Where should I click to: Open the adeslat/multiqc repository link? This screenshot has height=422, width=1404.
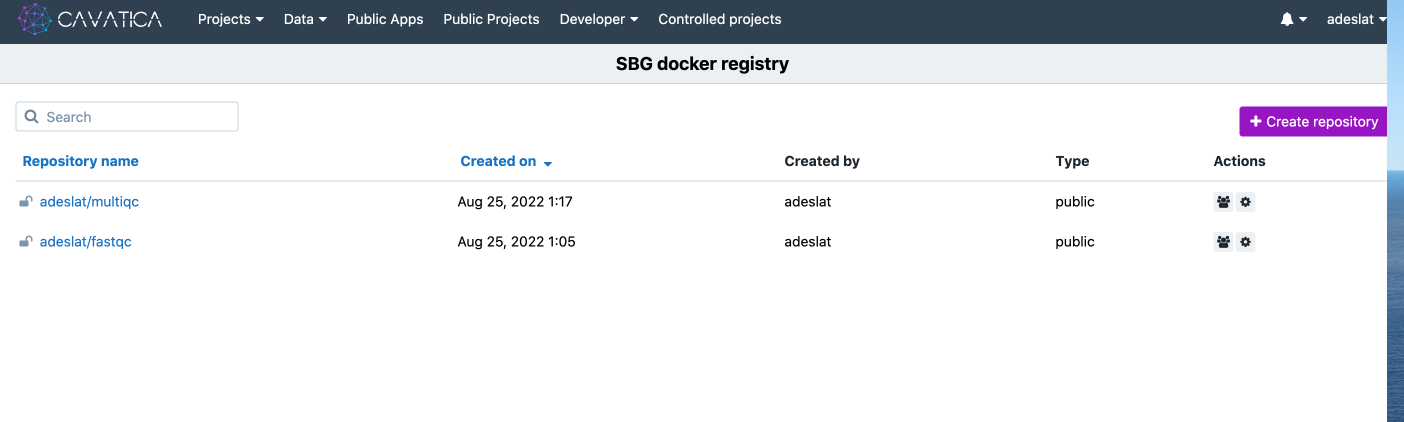click(89, 202)
